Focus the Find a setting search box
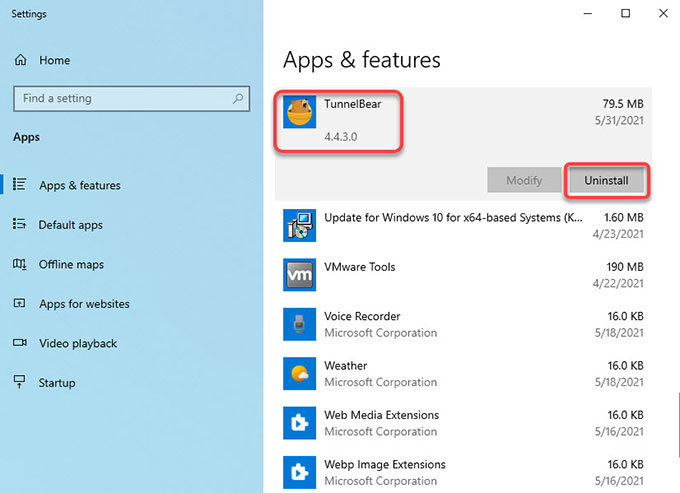Image resolution: width=680 pixels, height=493 pixels. (131, 98)
